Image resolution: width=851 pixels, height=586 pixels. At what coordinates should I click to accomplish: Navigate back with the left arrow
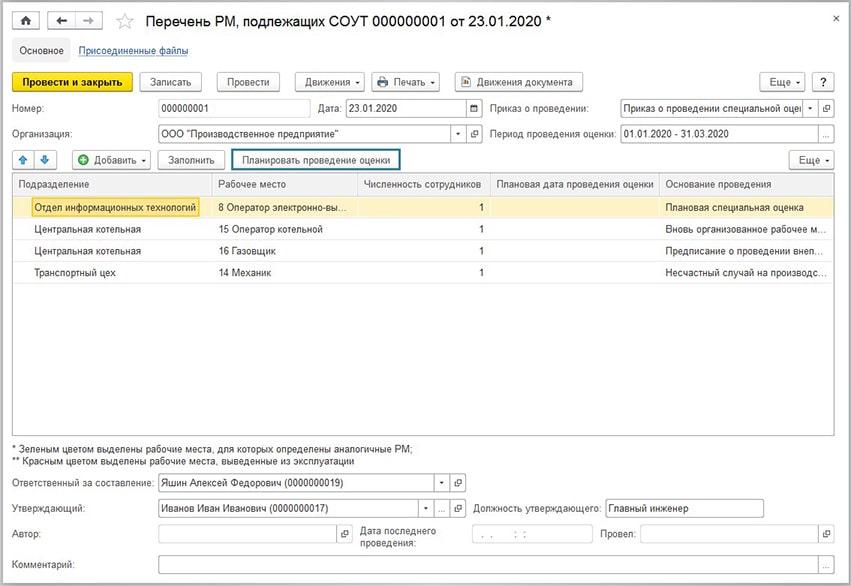[x=61, y=21]
